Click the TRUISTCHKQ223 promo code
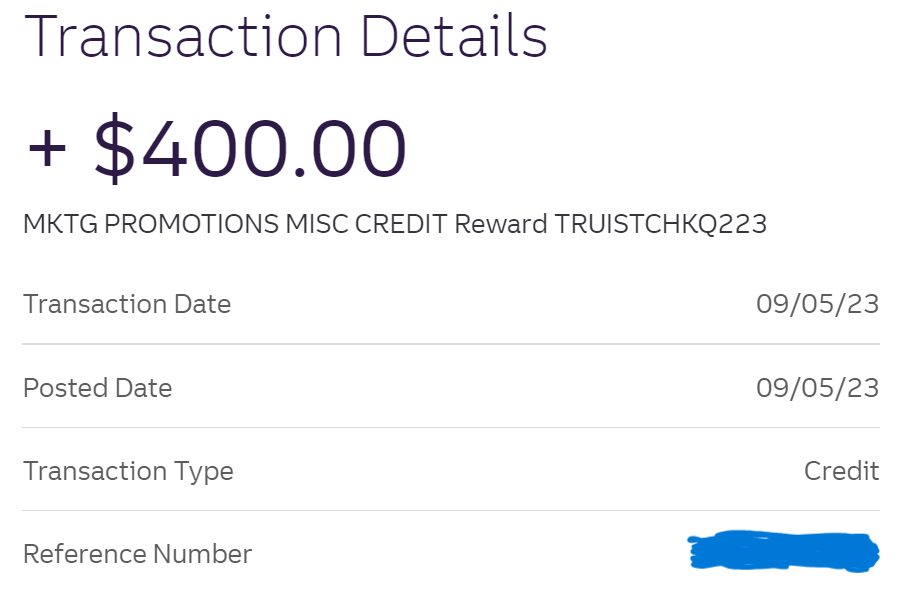Image resolution: width=897 pixels, height=610 pixels. (661, 224)
